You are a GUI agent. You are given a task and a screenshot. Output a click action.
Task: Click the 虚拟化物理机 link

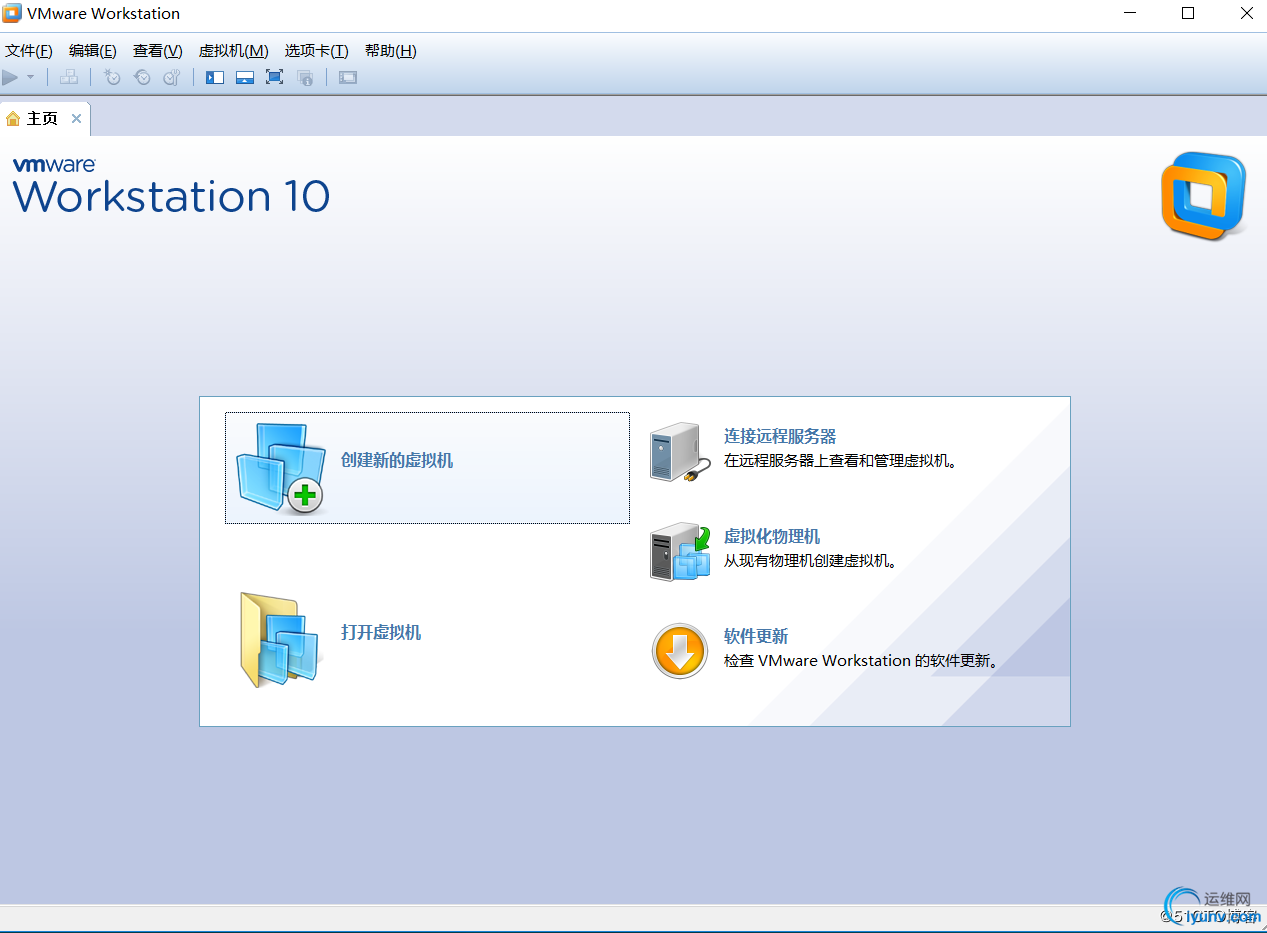pos(772,536)
